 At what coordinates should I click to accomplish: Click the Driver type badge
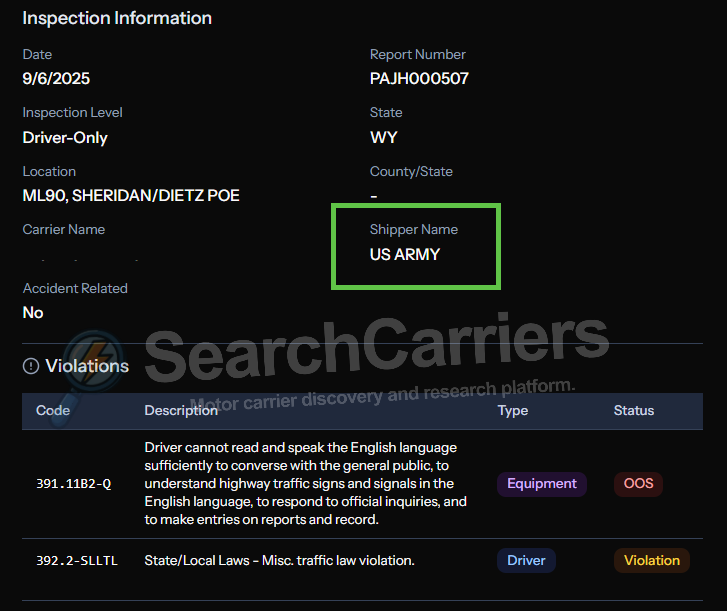[x=526, y=560]
